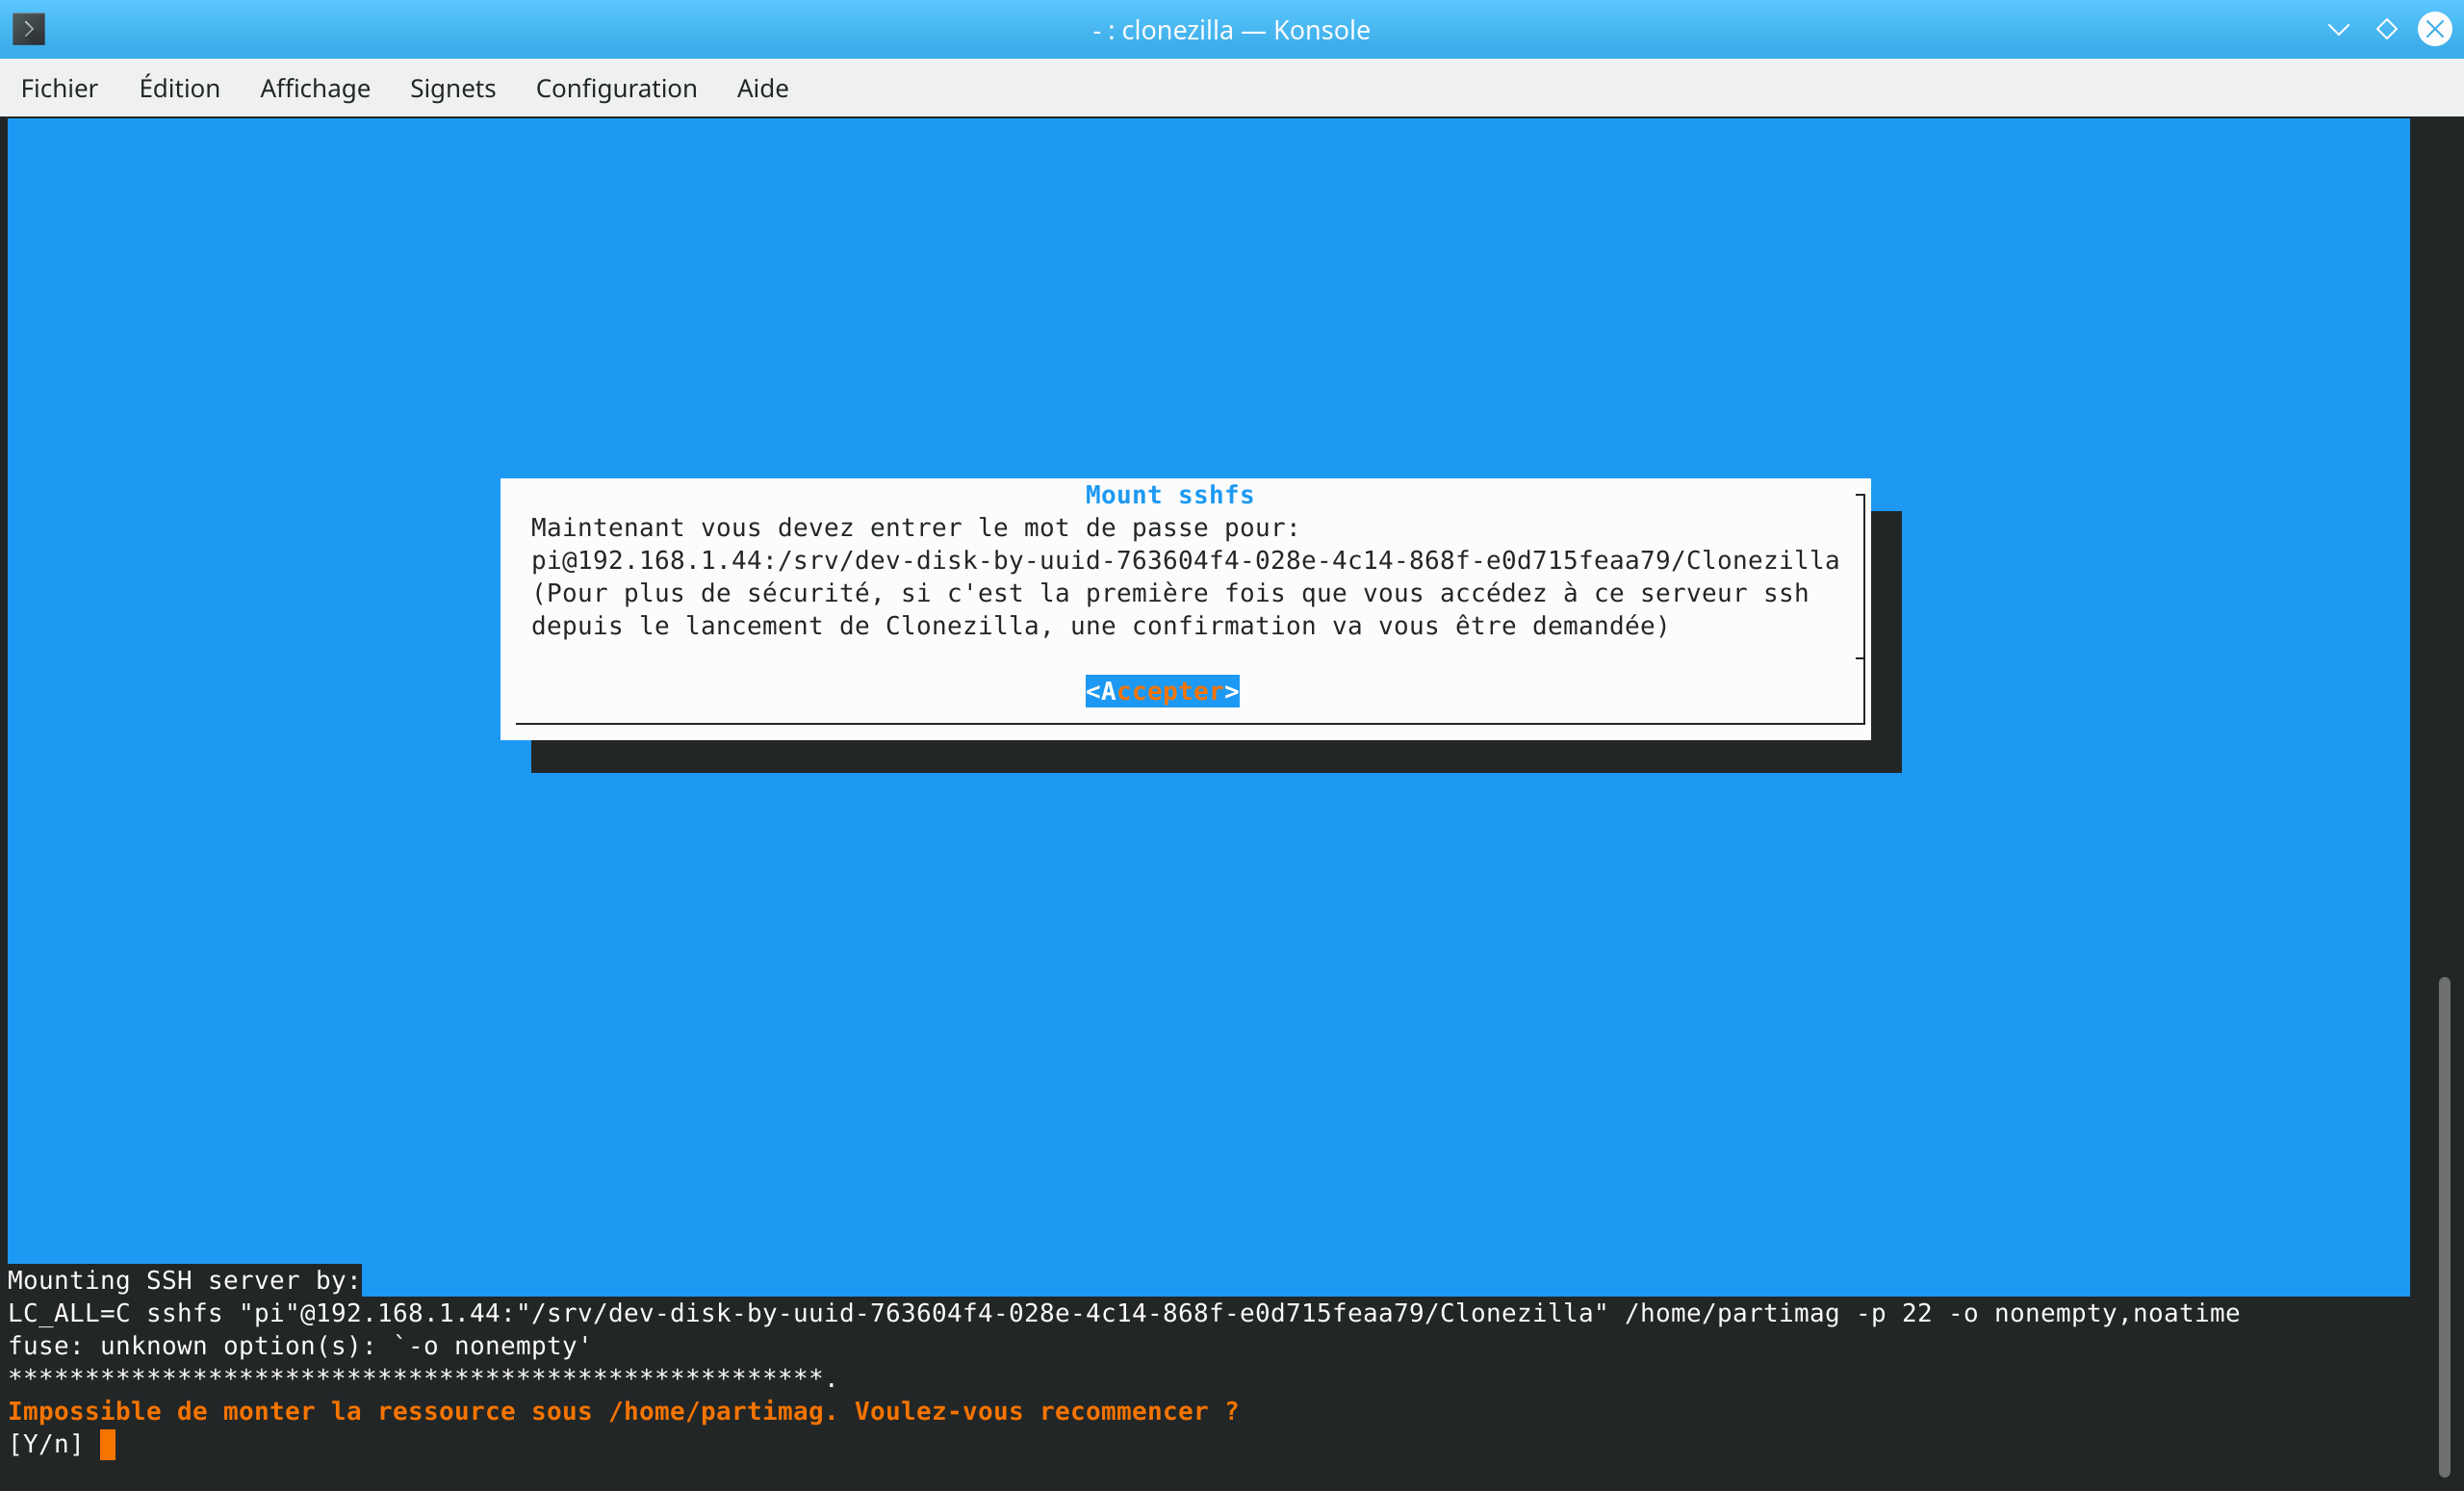
Task: Click the Accepter button in dialog
Action: tap(1162, 691)
